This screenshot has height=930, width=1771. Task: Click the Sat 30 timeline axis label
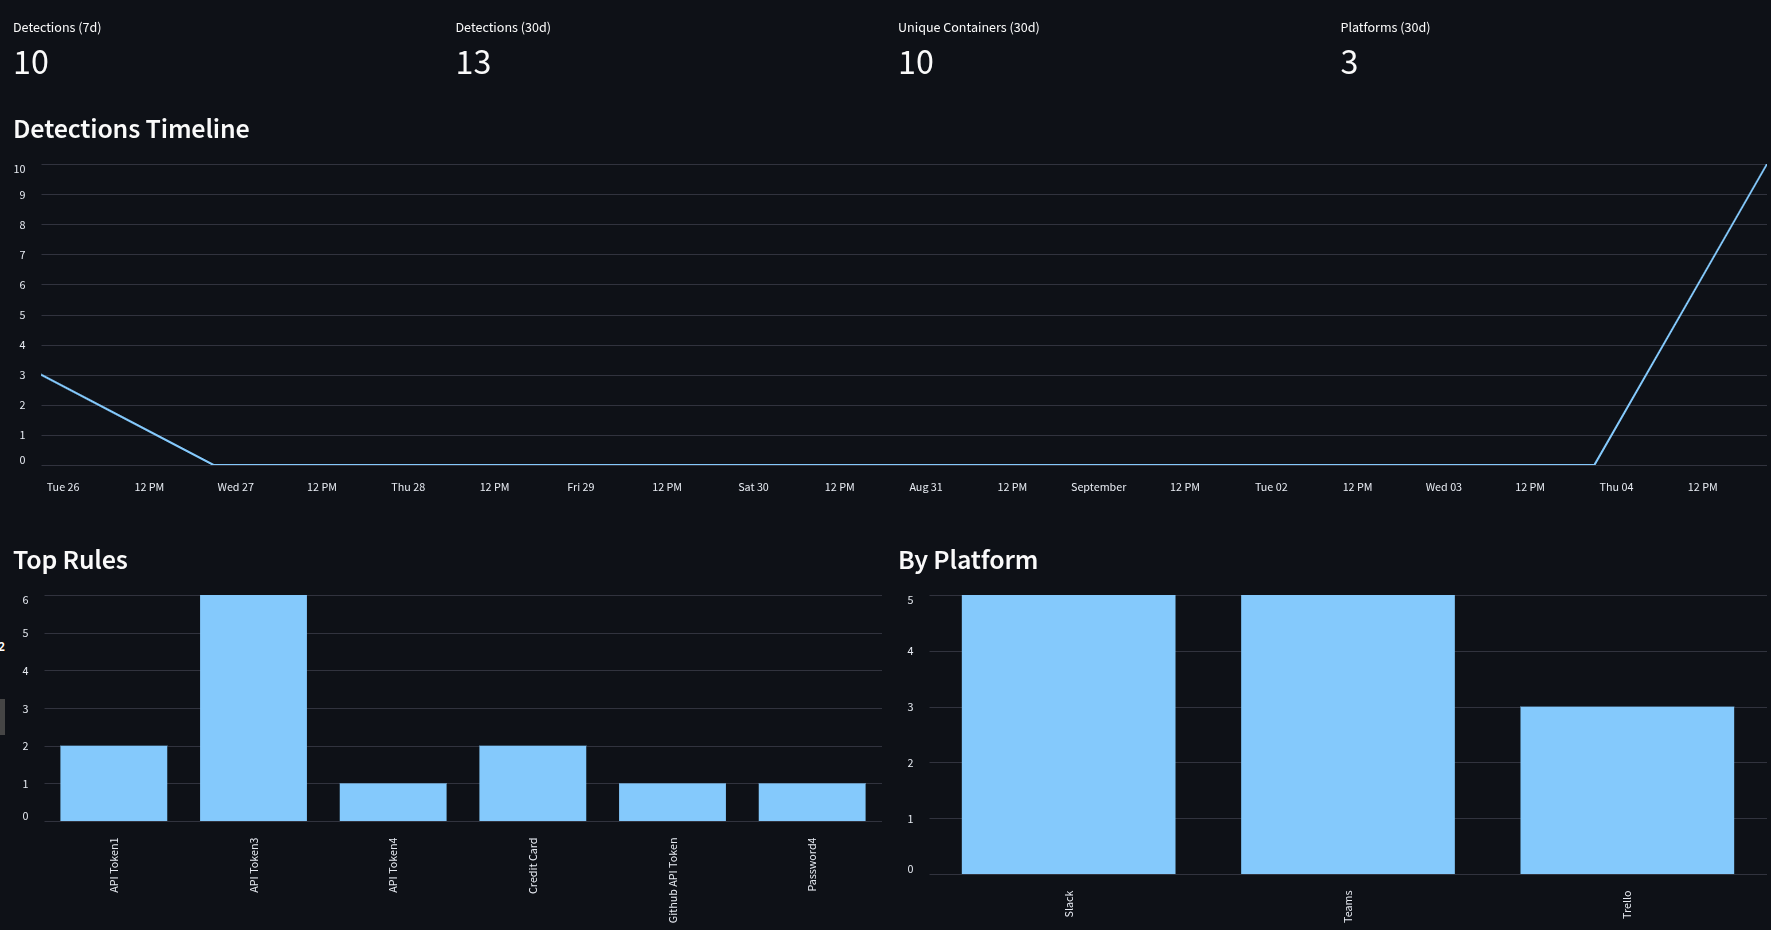pos(753,487)
